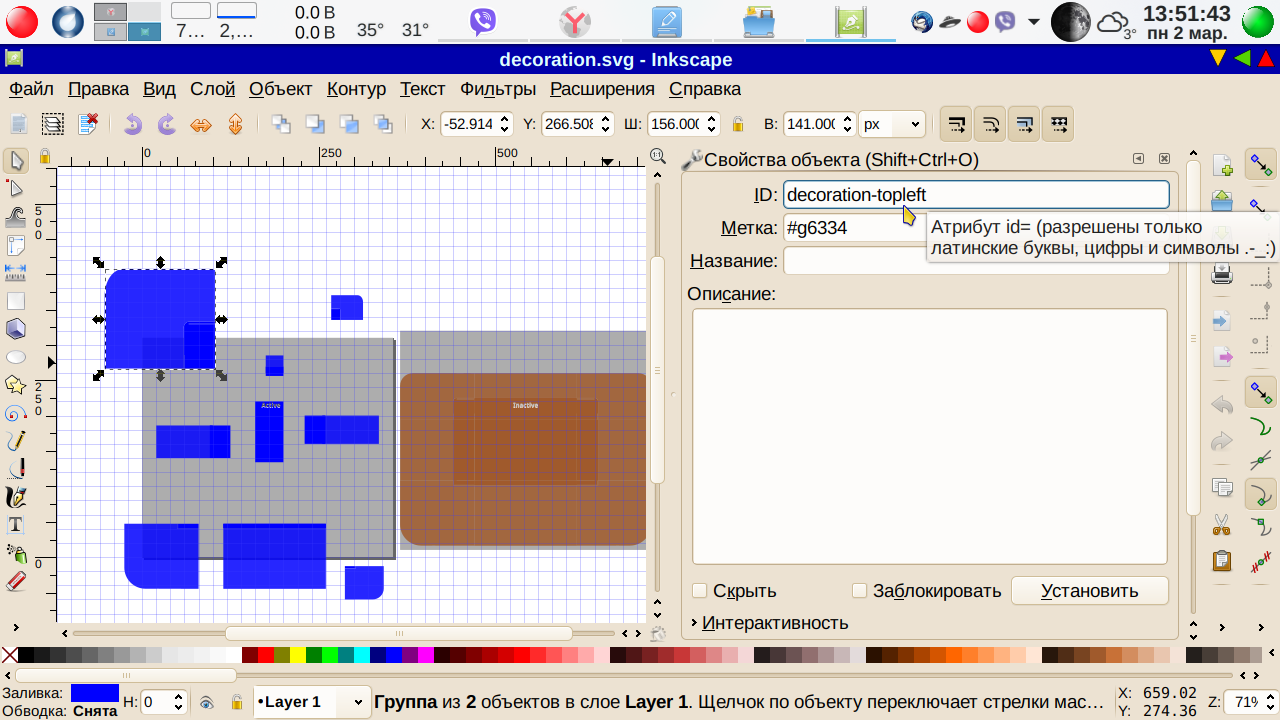
Task: Select the Ellipse tool
Action: [x=16, y=357]
